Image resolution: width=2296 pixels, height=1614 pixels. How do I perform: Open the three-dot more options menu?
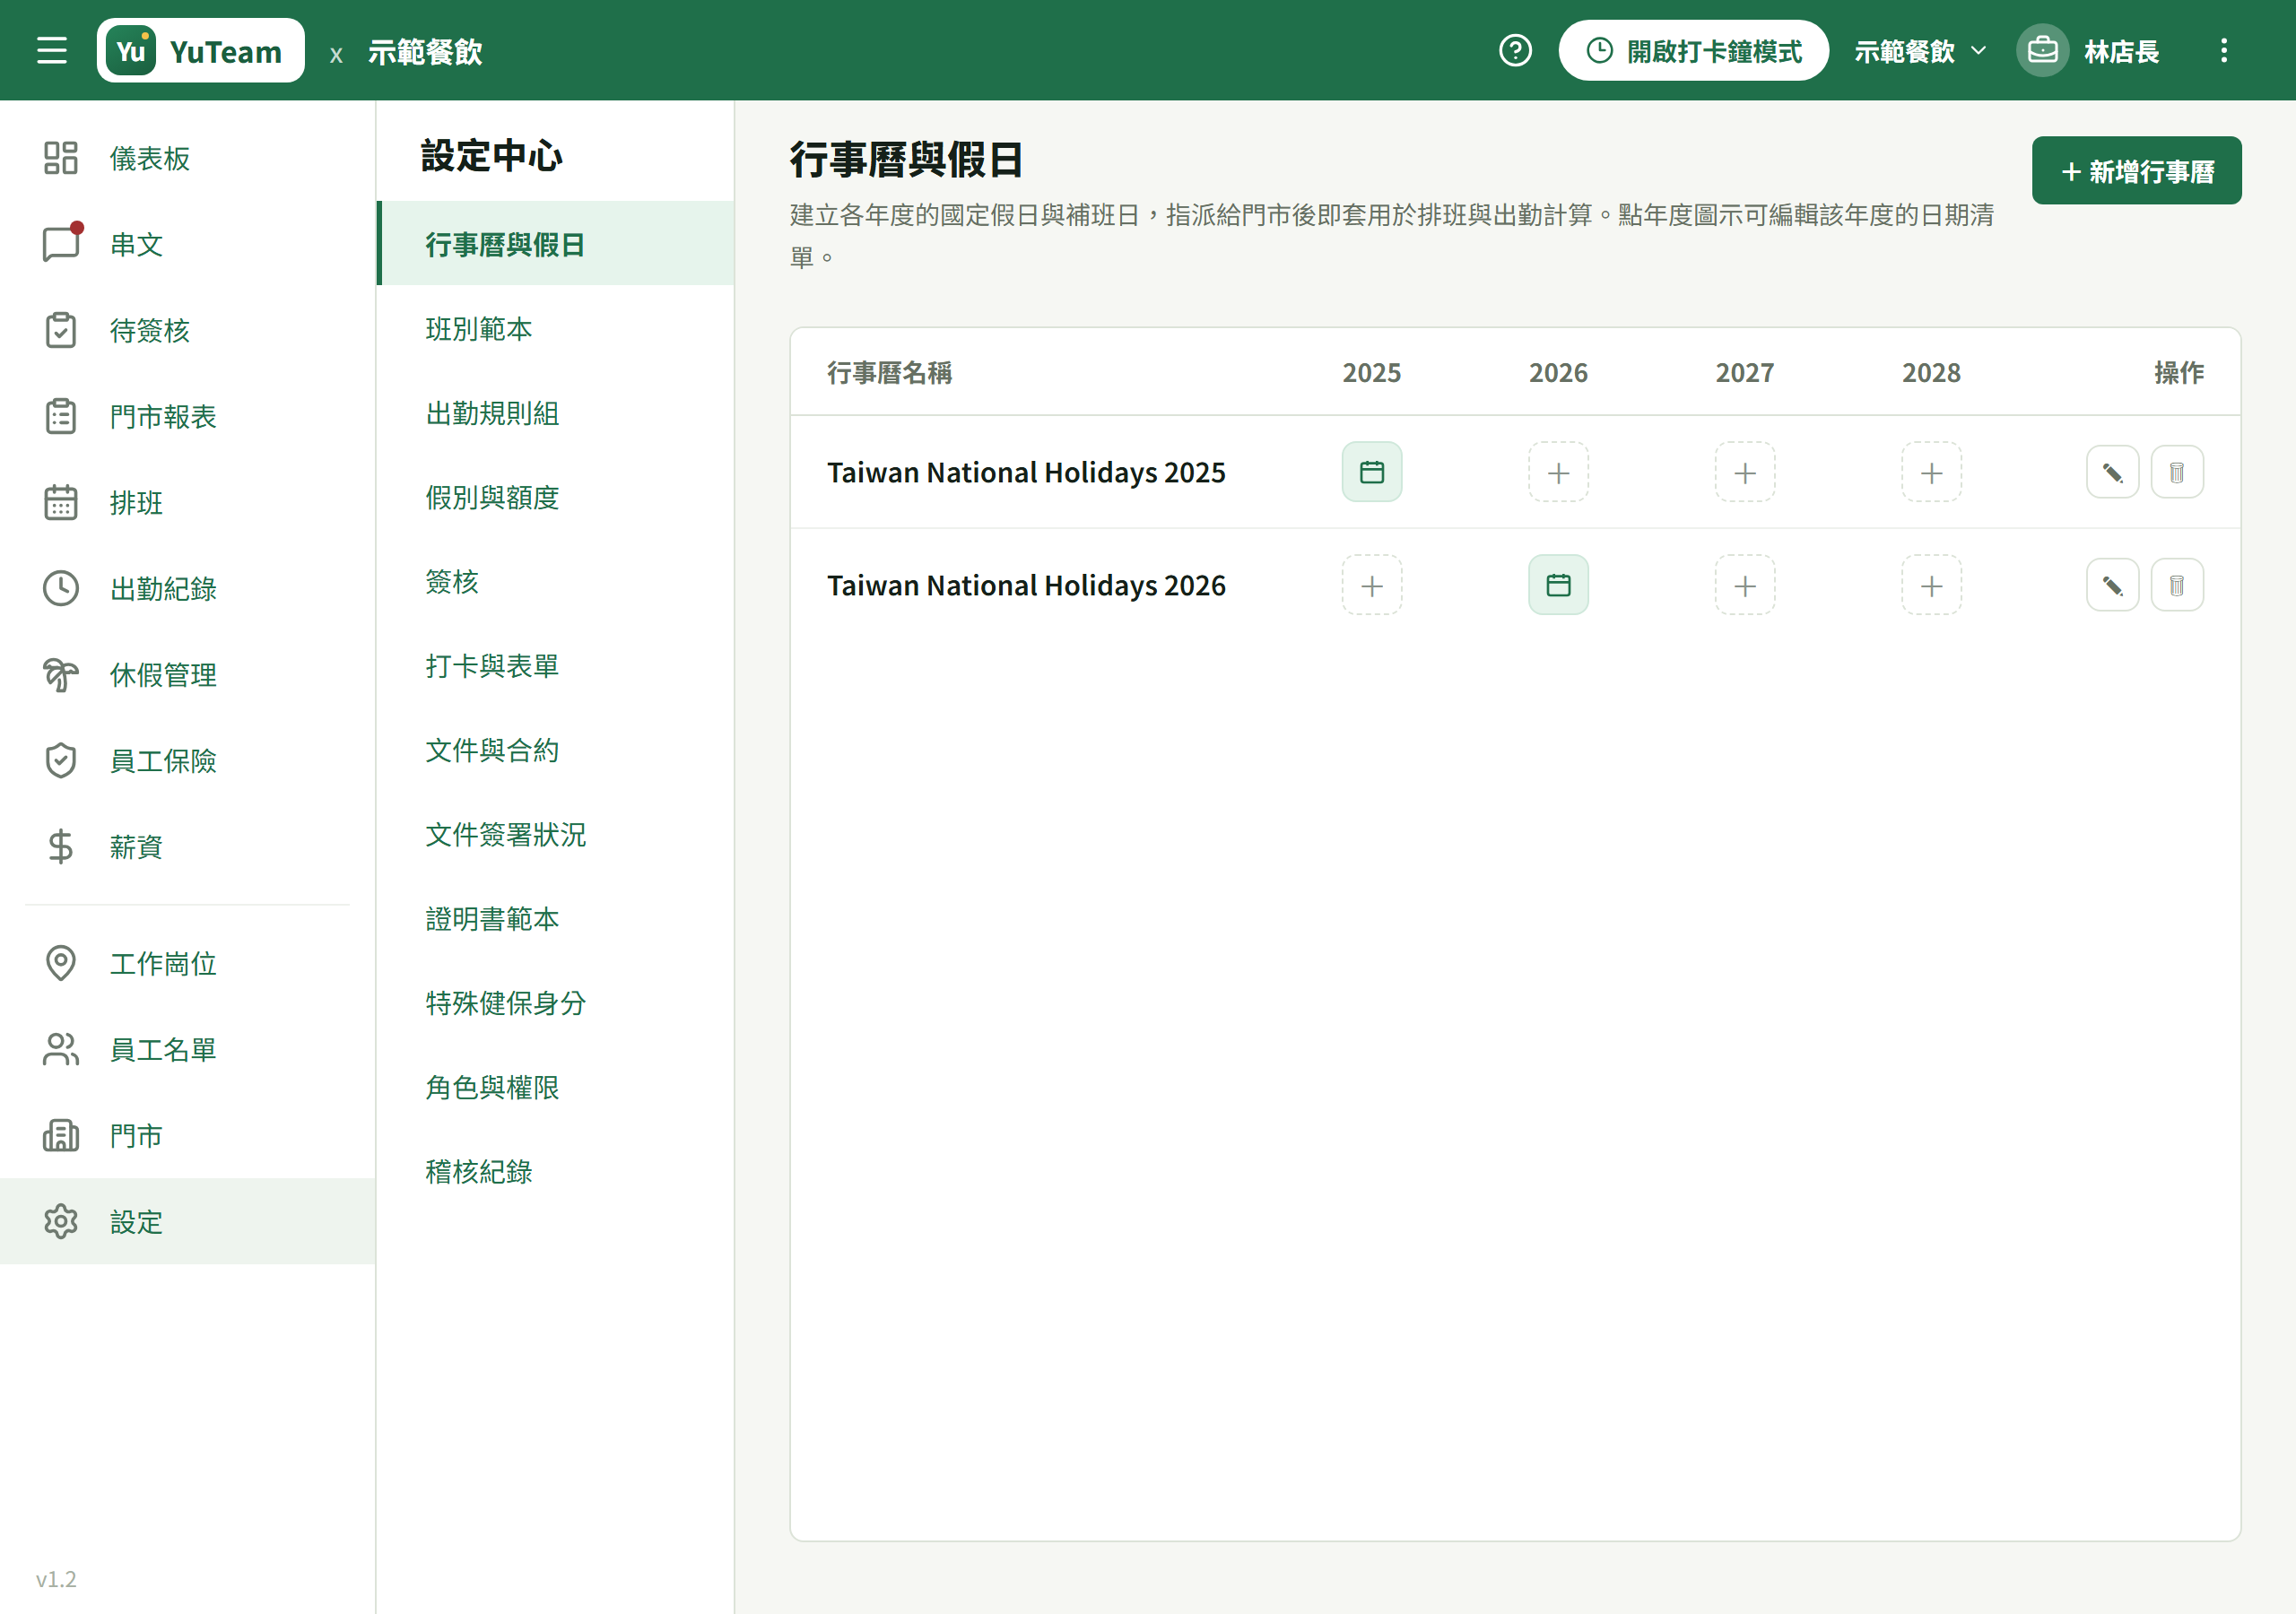2223,50
